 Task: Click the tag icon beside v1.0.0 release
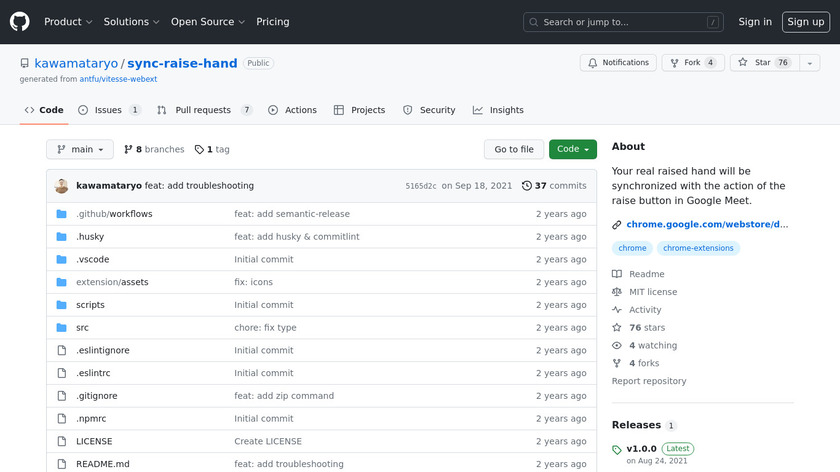617,450
